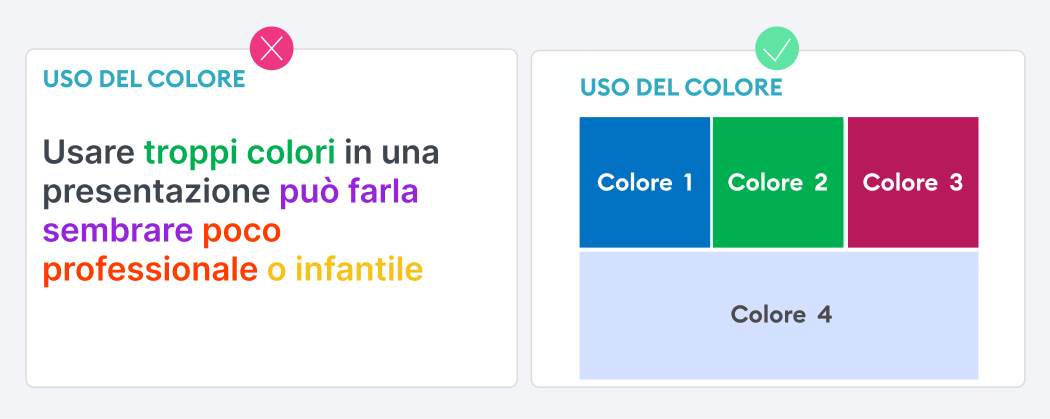Screen dimensions: 1050x419
Task: Click the orange word "professionale"
Action: (149, 270)
